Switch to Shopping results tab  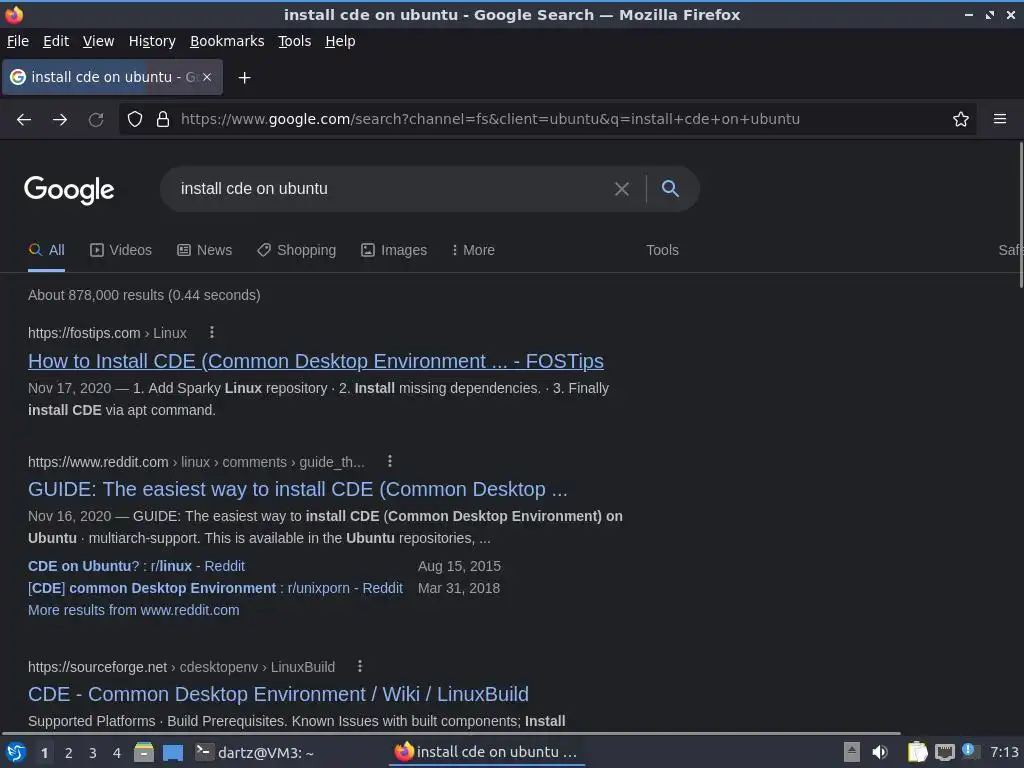point(296,250)
